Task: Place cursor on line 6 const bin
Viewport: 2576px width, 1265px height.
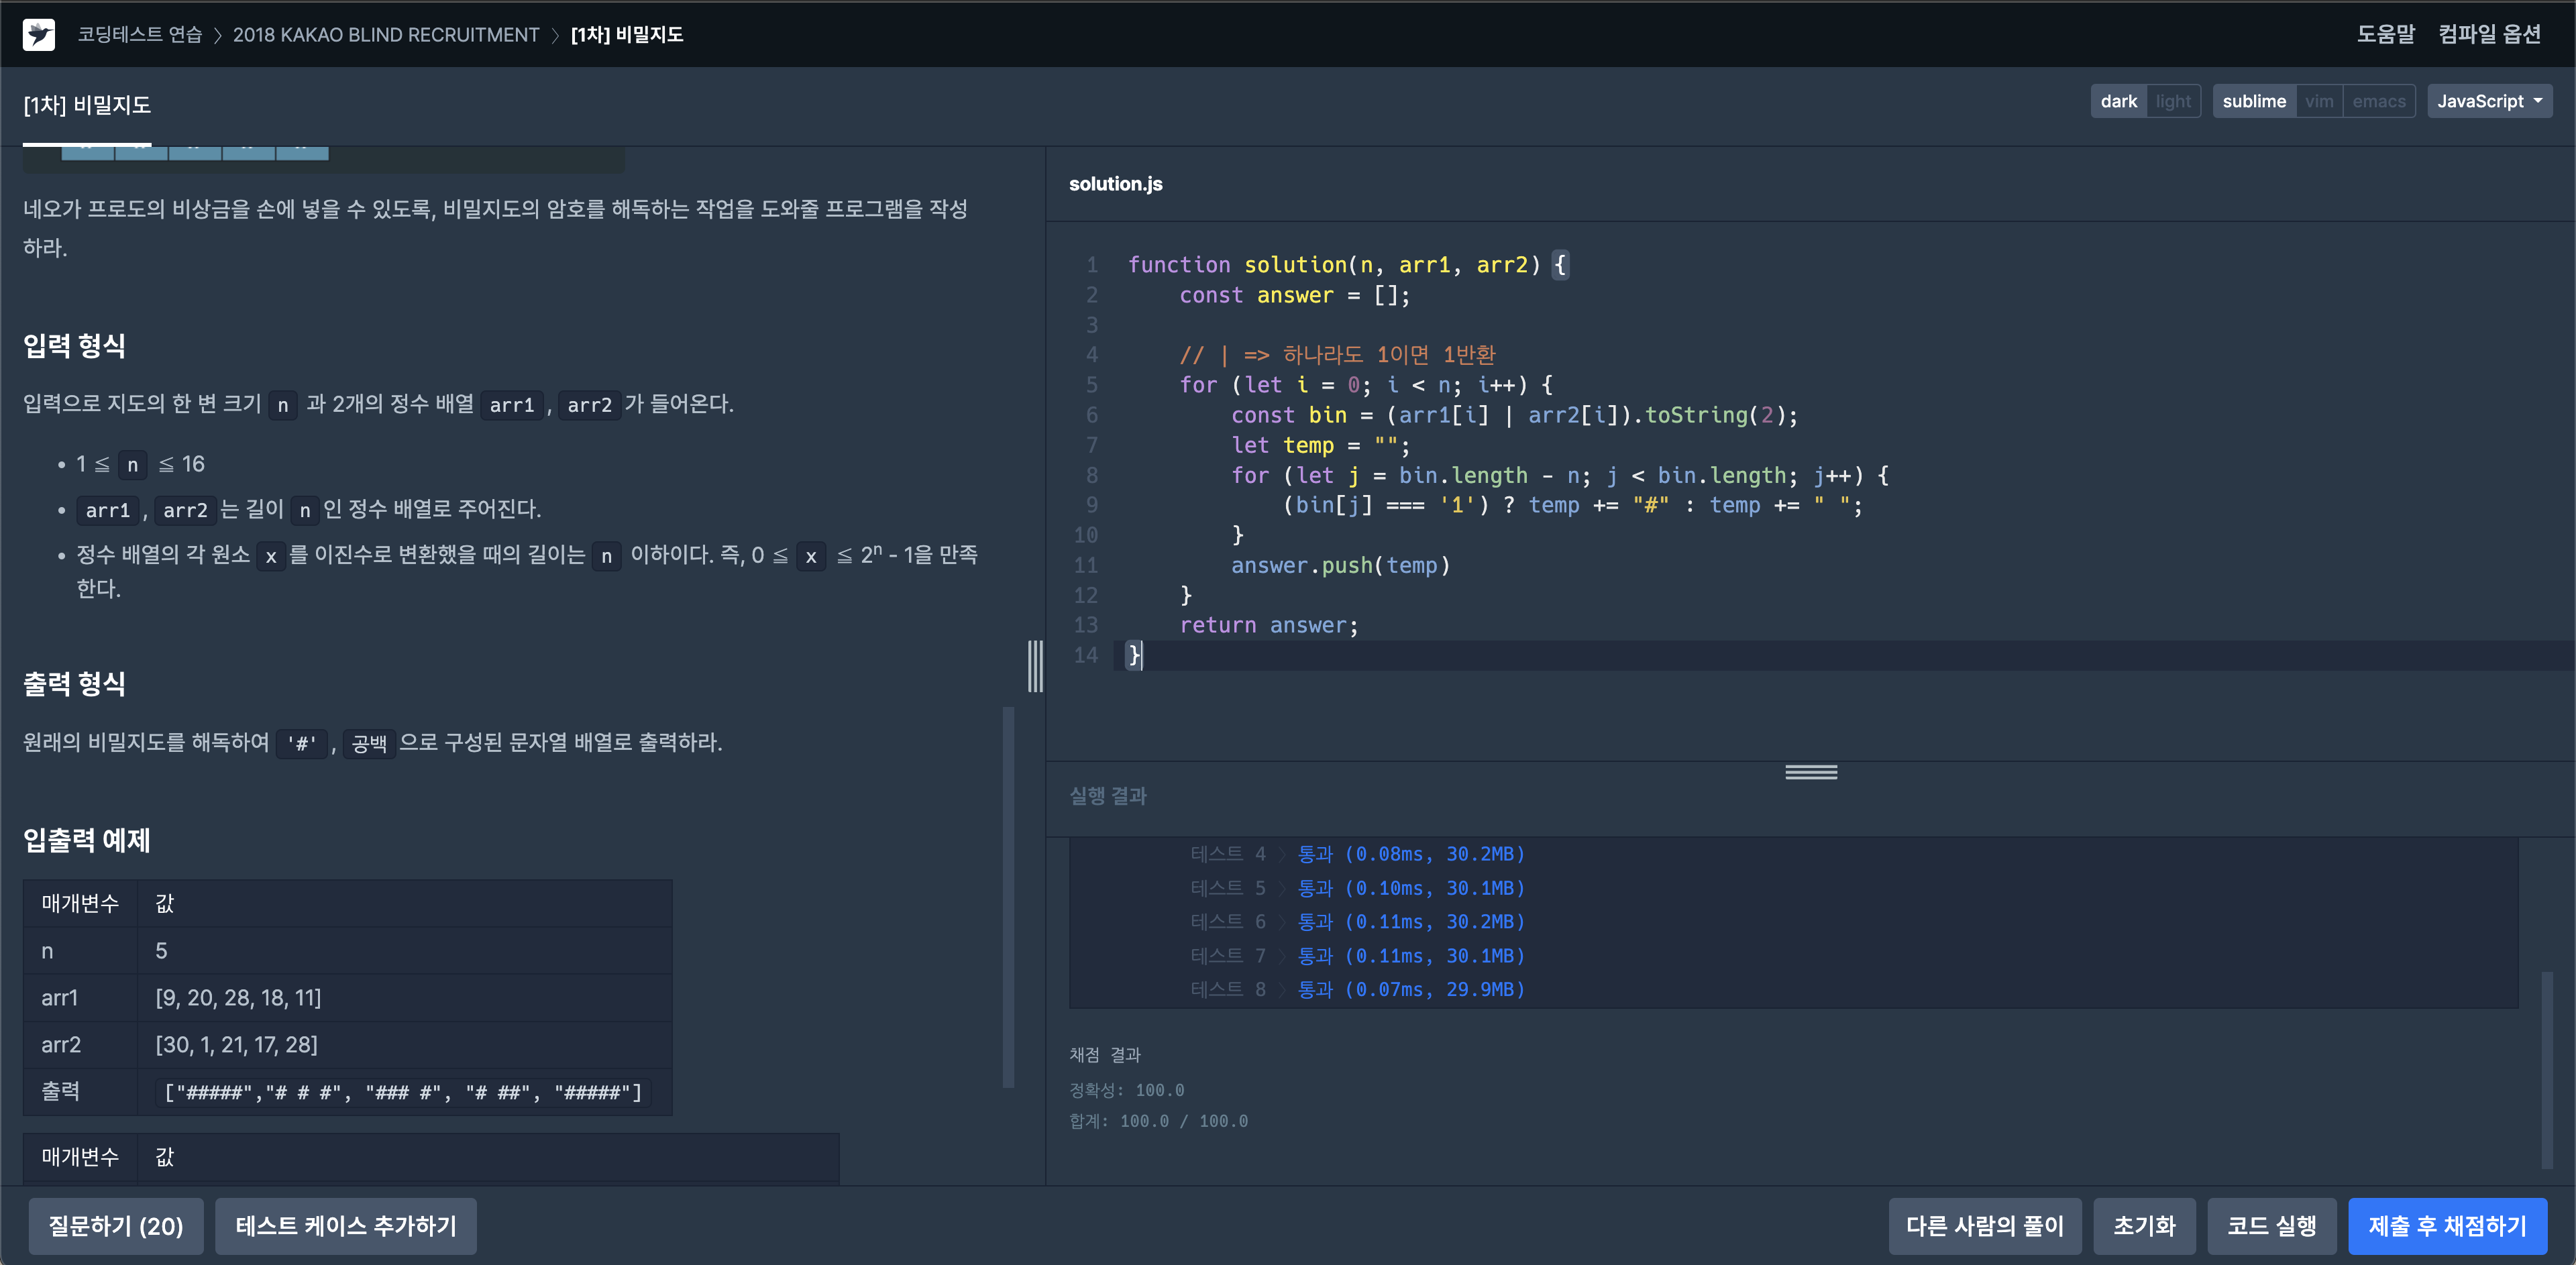Action: point(1514,415)
